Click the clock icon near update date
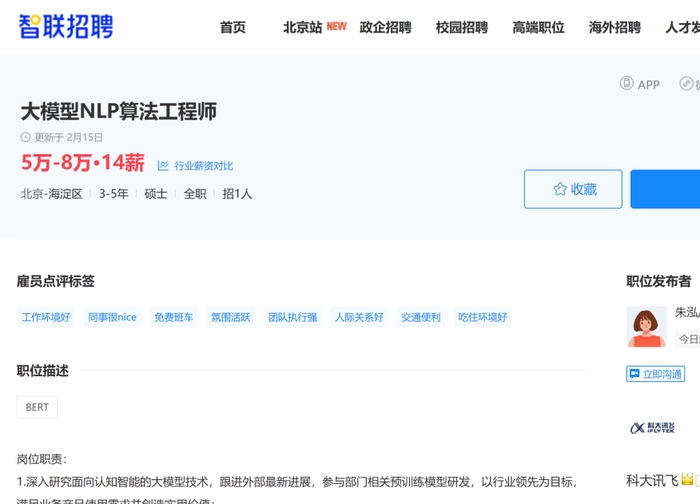 click(26, 138)
